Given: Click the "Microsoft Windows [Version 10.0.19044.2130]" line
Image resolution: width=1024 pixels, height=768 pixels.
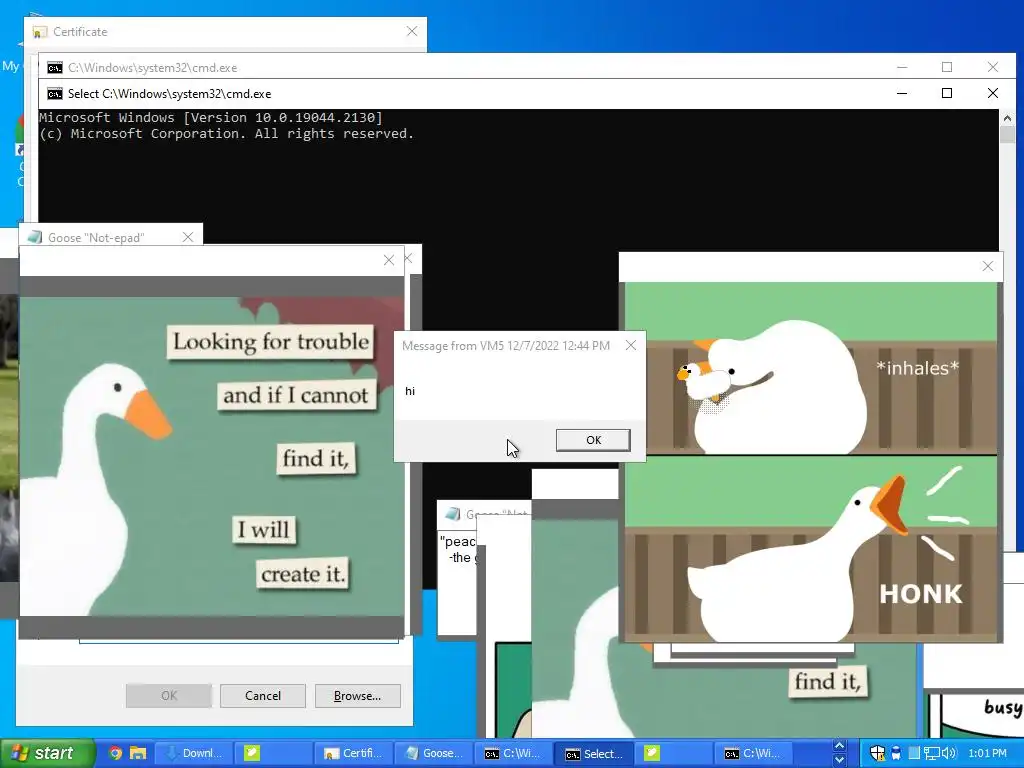Looking at the screenshot, I should pos(211,118).
